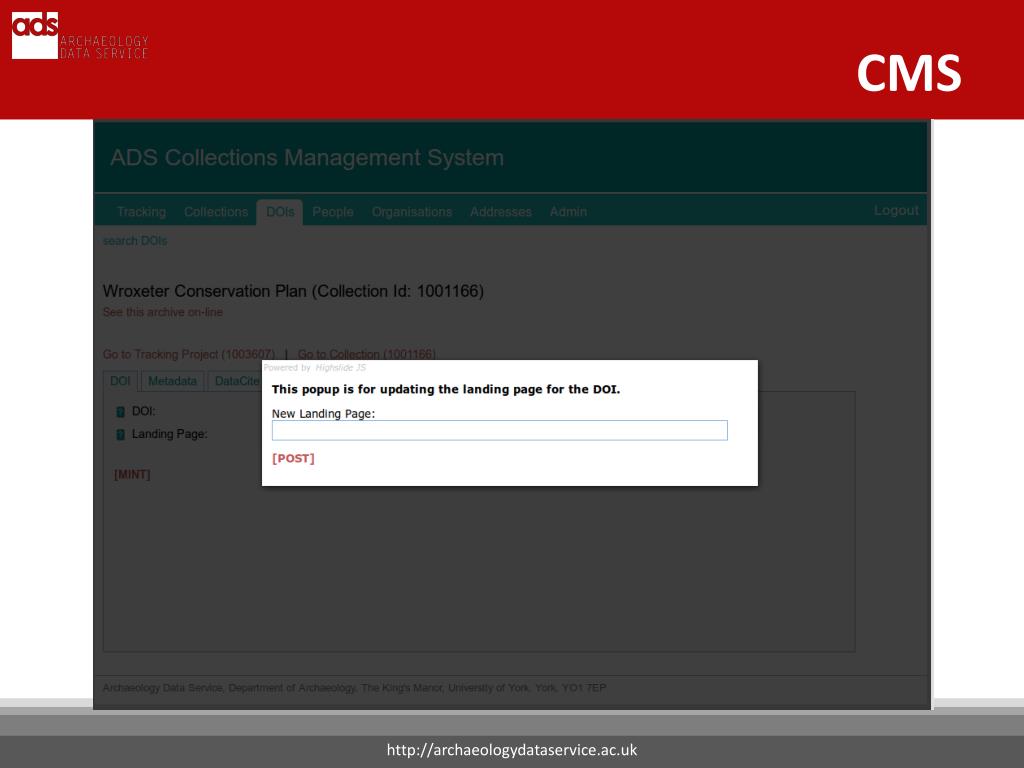The image size is (1024, 768).
Task: Follow the search DOIs link
Action: point(135,241)
